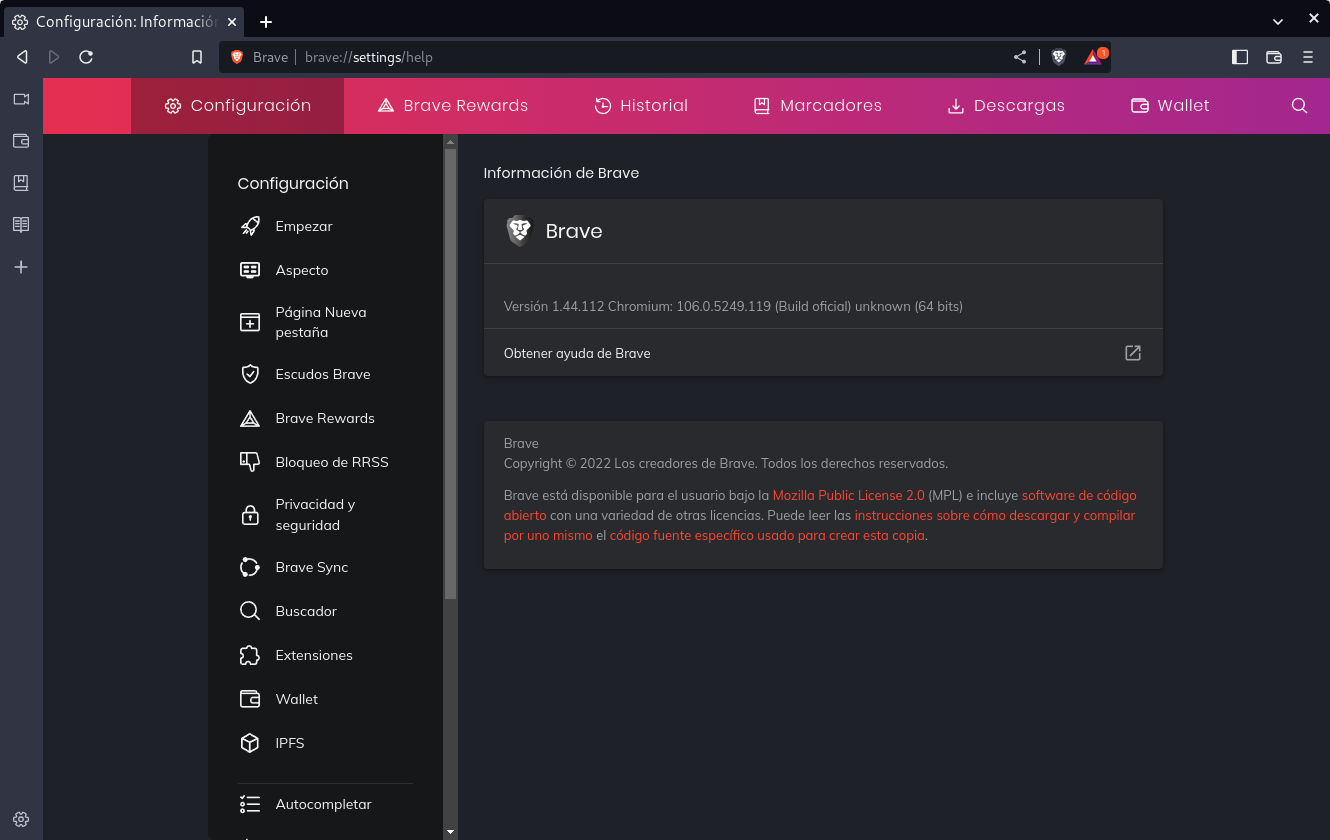Open reading list icon in left sidebar
Viewport: 1330px width, 840px height.
(x=21, y=225)
